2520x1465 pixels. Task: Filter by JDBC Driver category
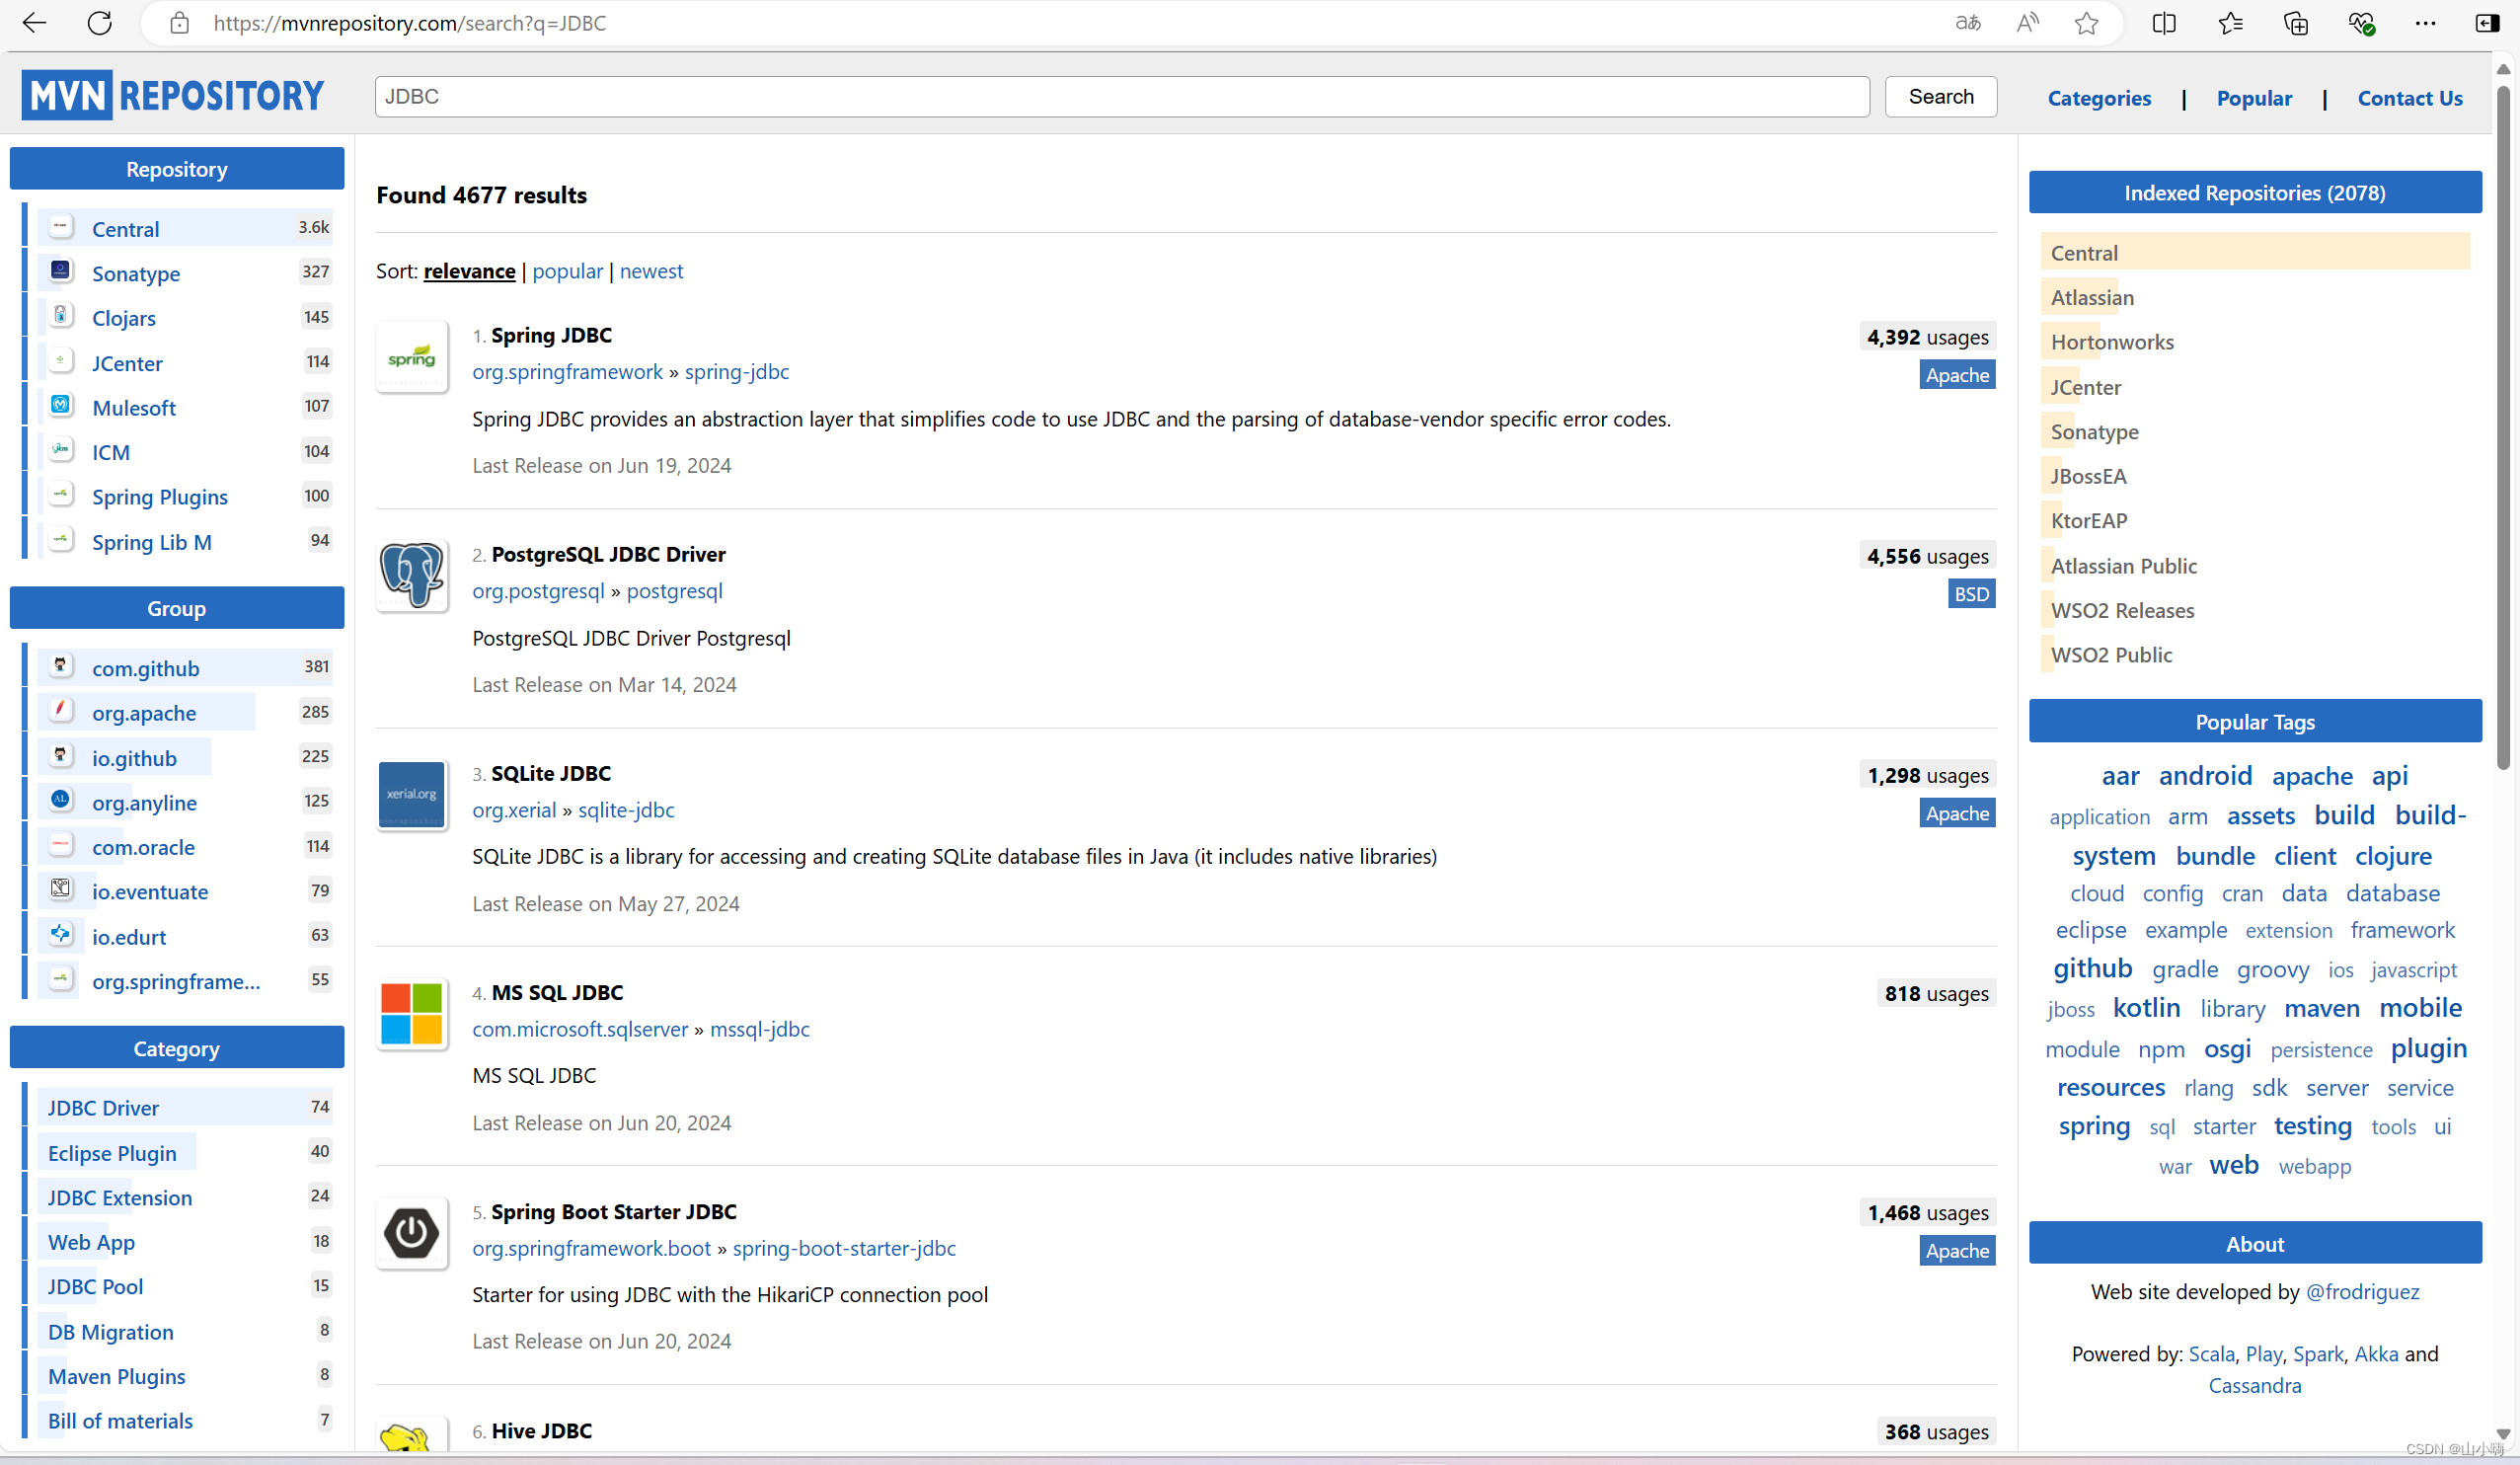[x=103, y=1108]
